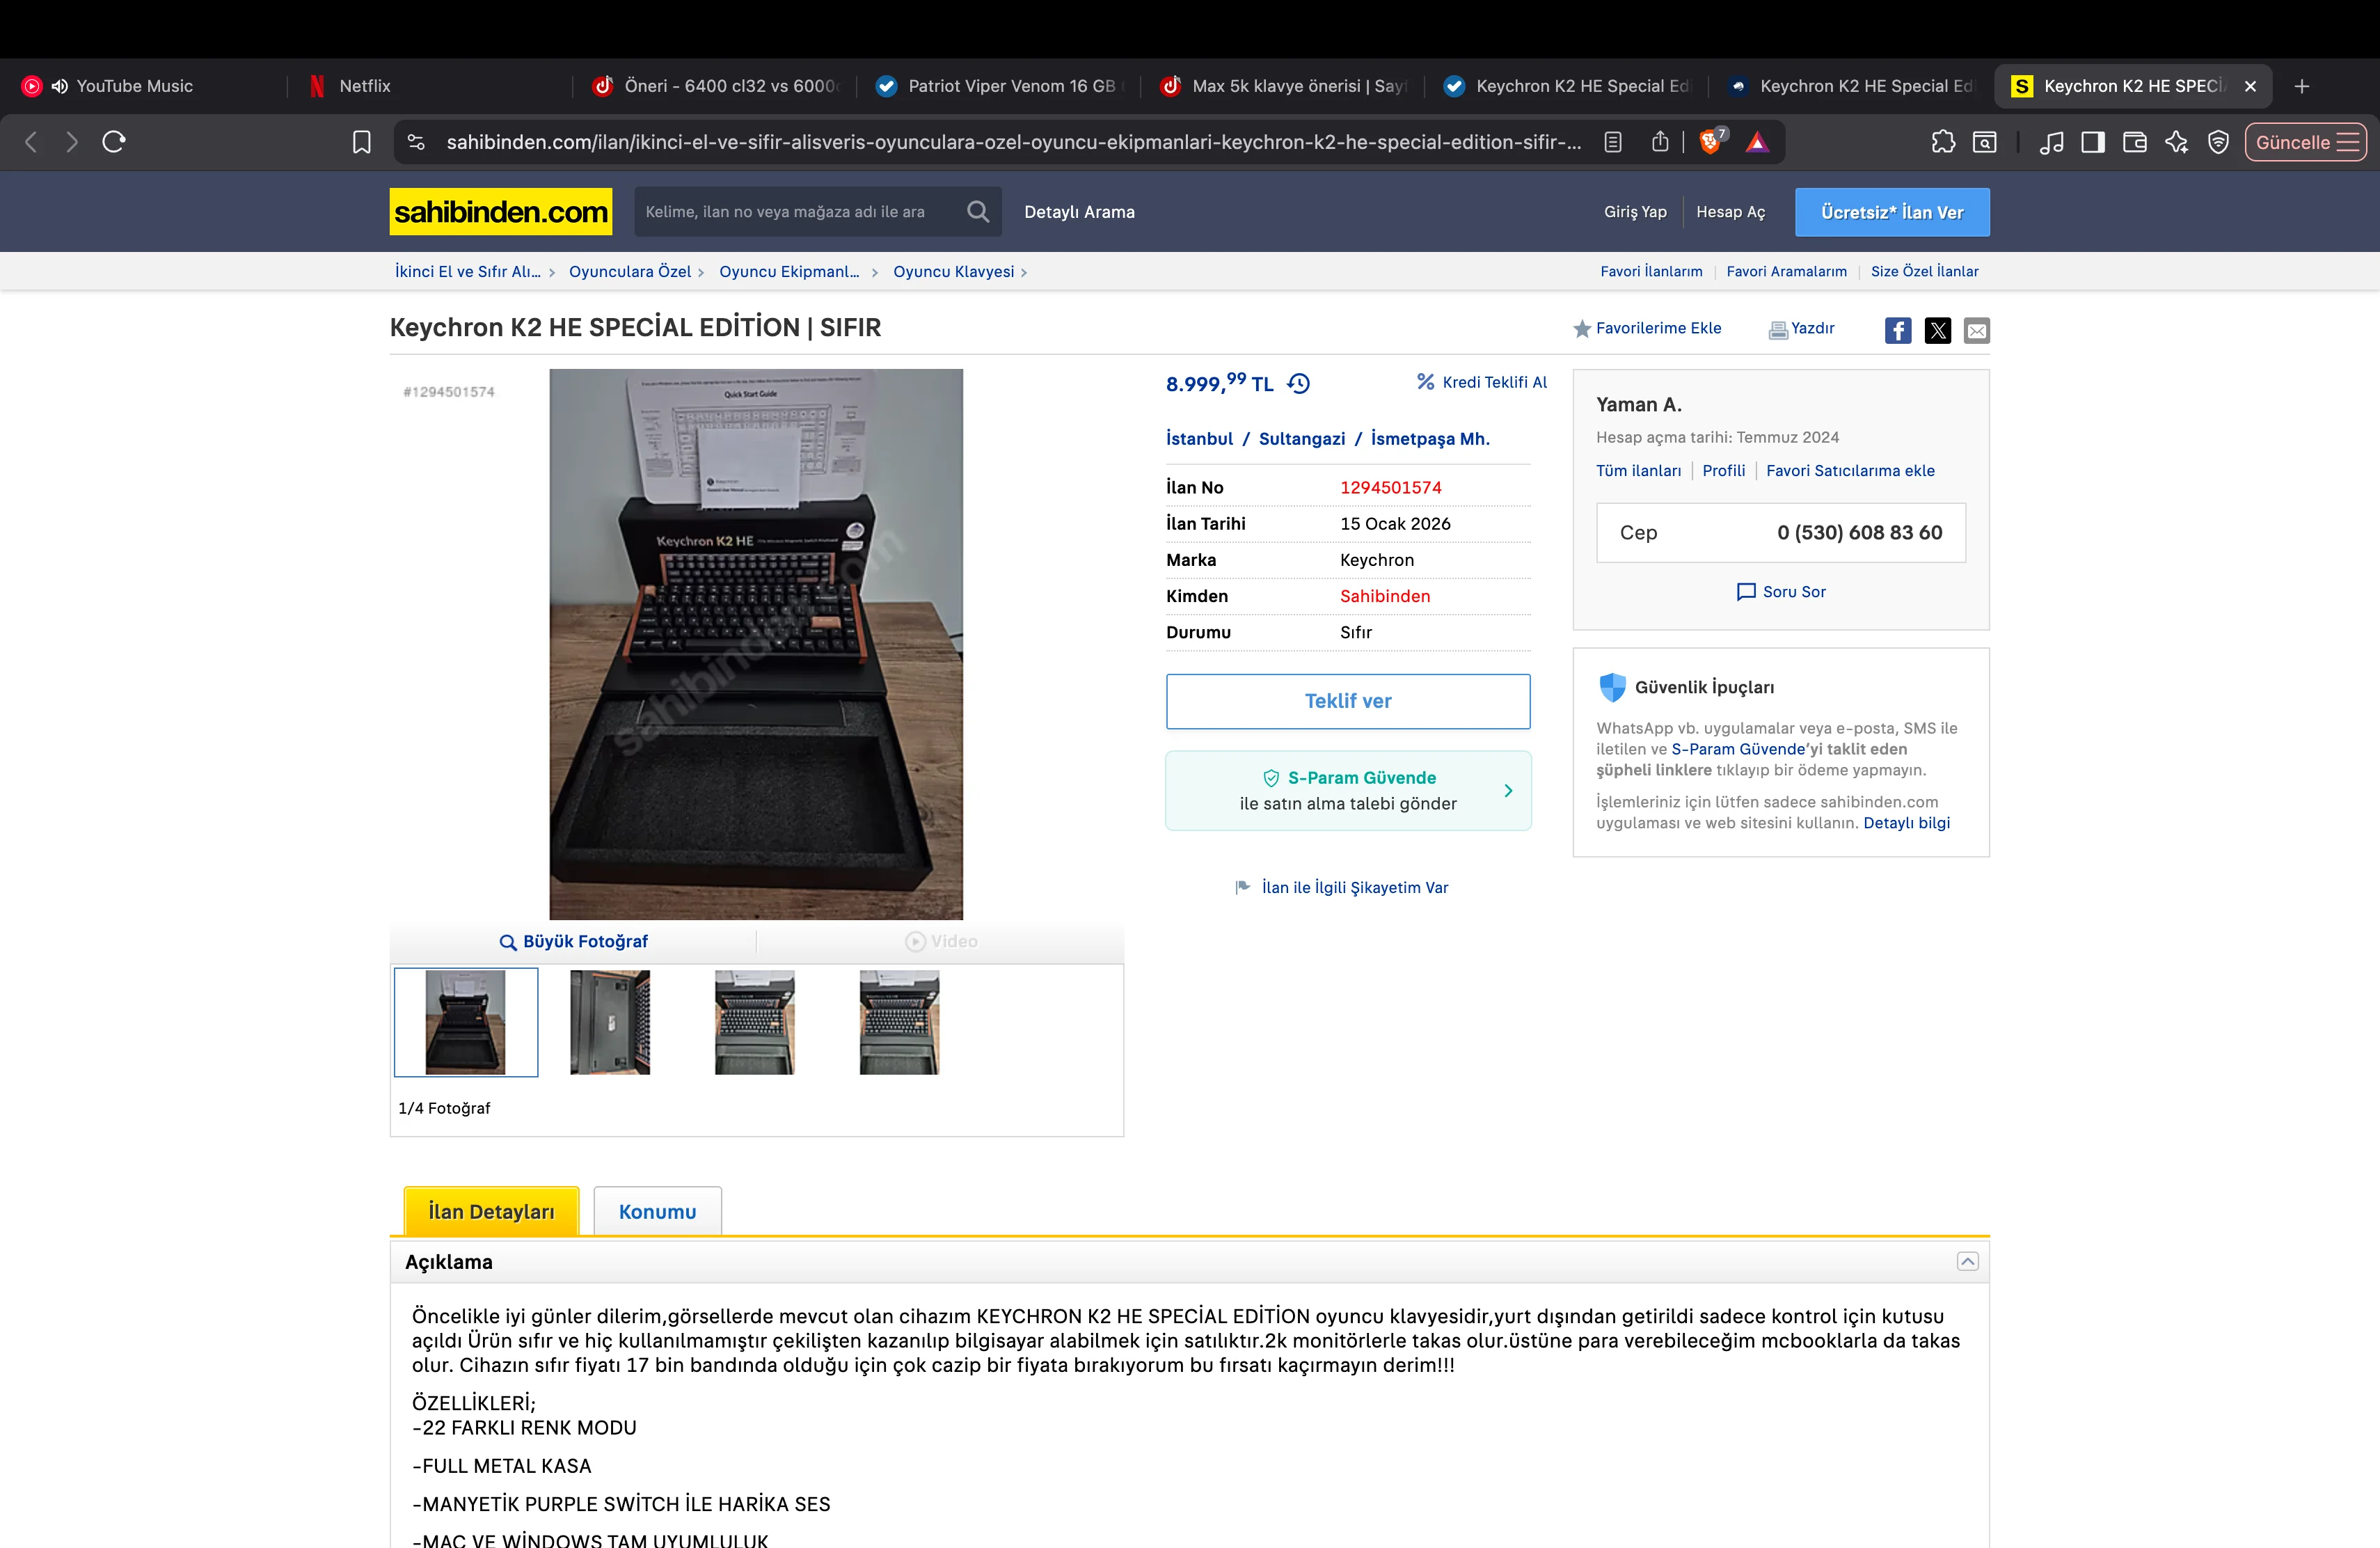
Task: Reload the current page
Action: coord(114,142)
